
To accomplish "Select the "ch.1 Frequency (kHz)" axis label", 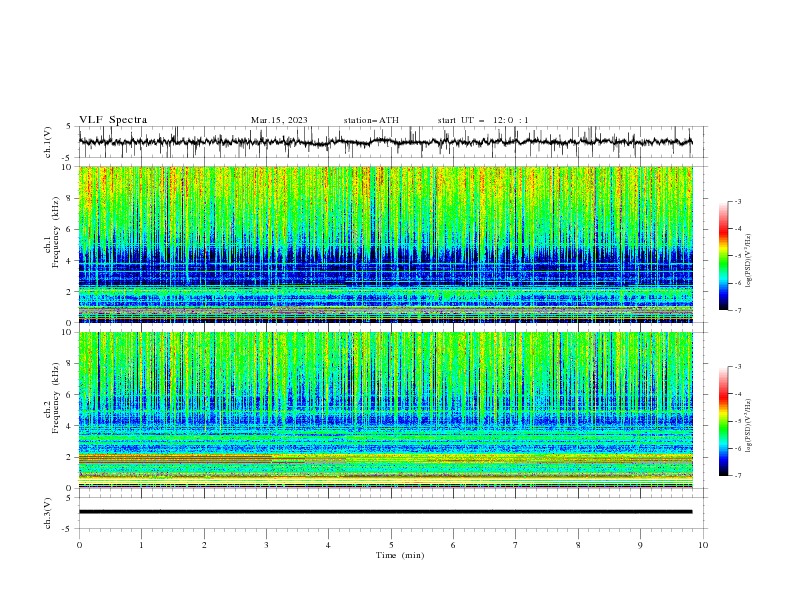I will 52,233.
